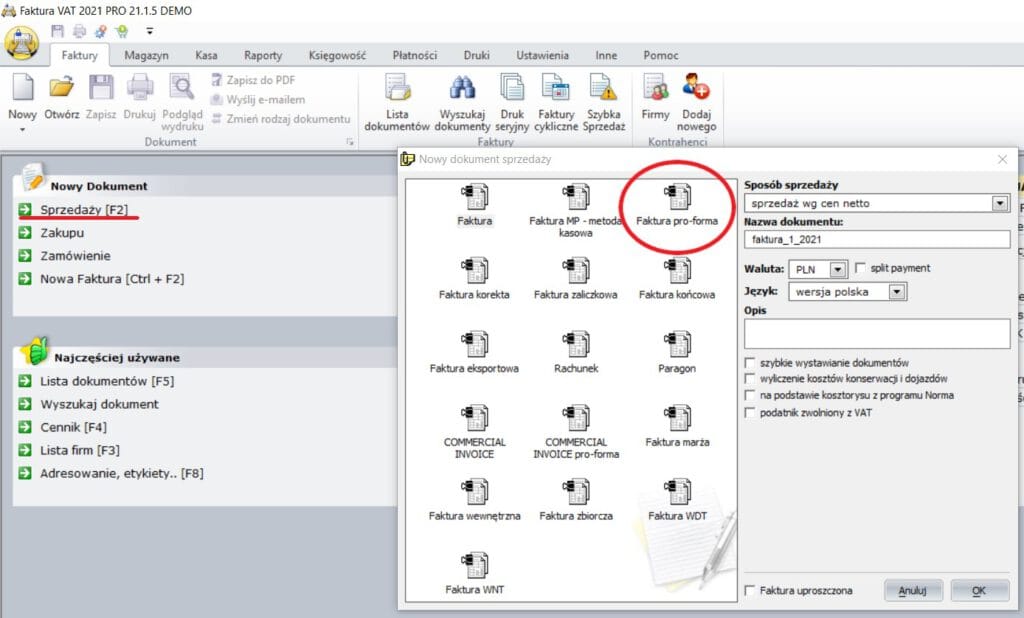This screenshot has width=1024, height=618.
Task: Expand the Sposób sprzedaży dropdown
Action: [999, 203]
